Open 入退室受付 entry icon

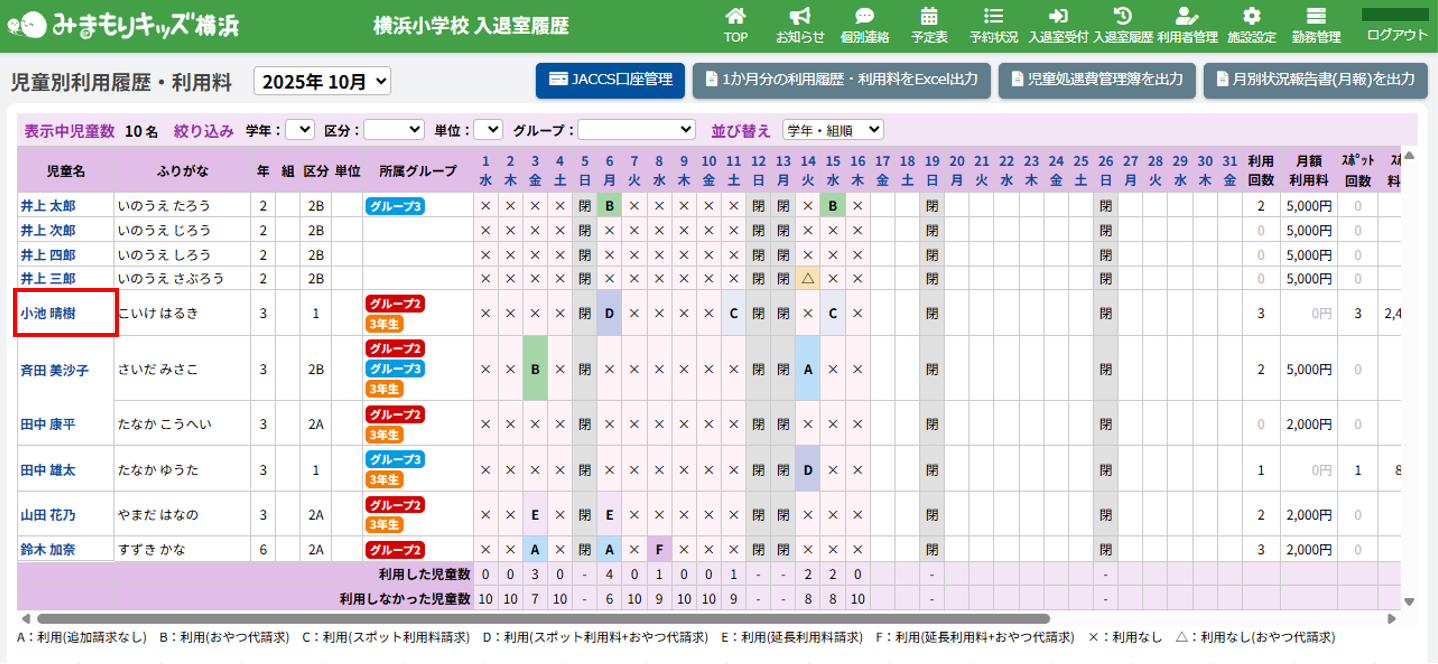tap(1058, 25)
